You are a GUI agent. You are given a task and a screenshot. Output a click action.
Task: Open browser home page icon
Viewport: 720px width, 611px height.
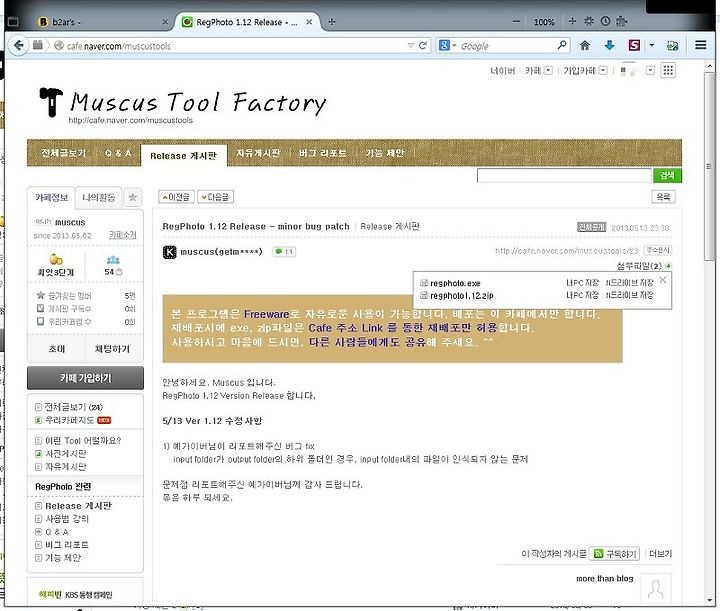coord(585,45)
